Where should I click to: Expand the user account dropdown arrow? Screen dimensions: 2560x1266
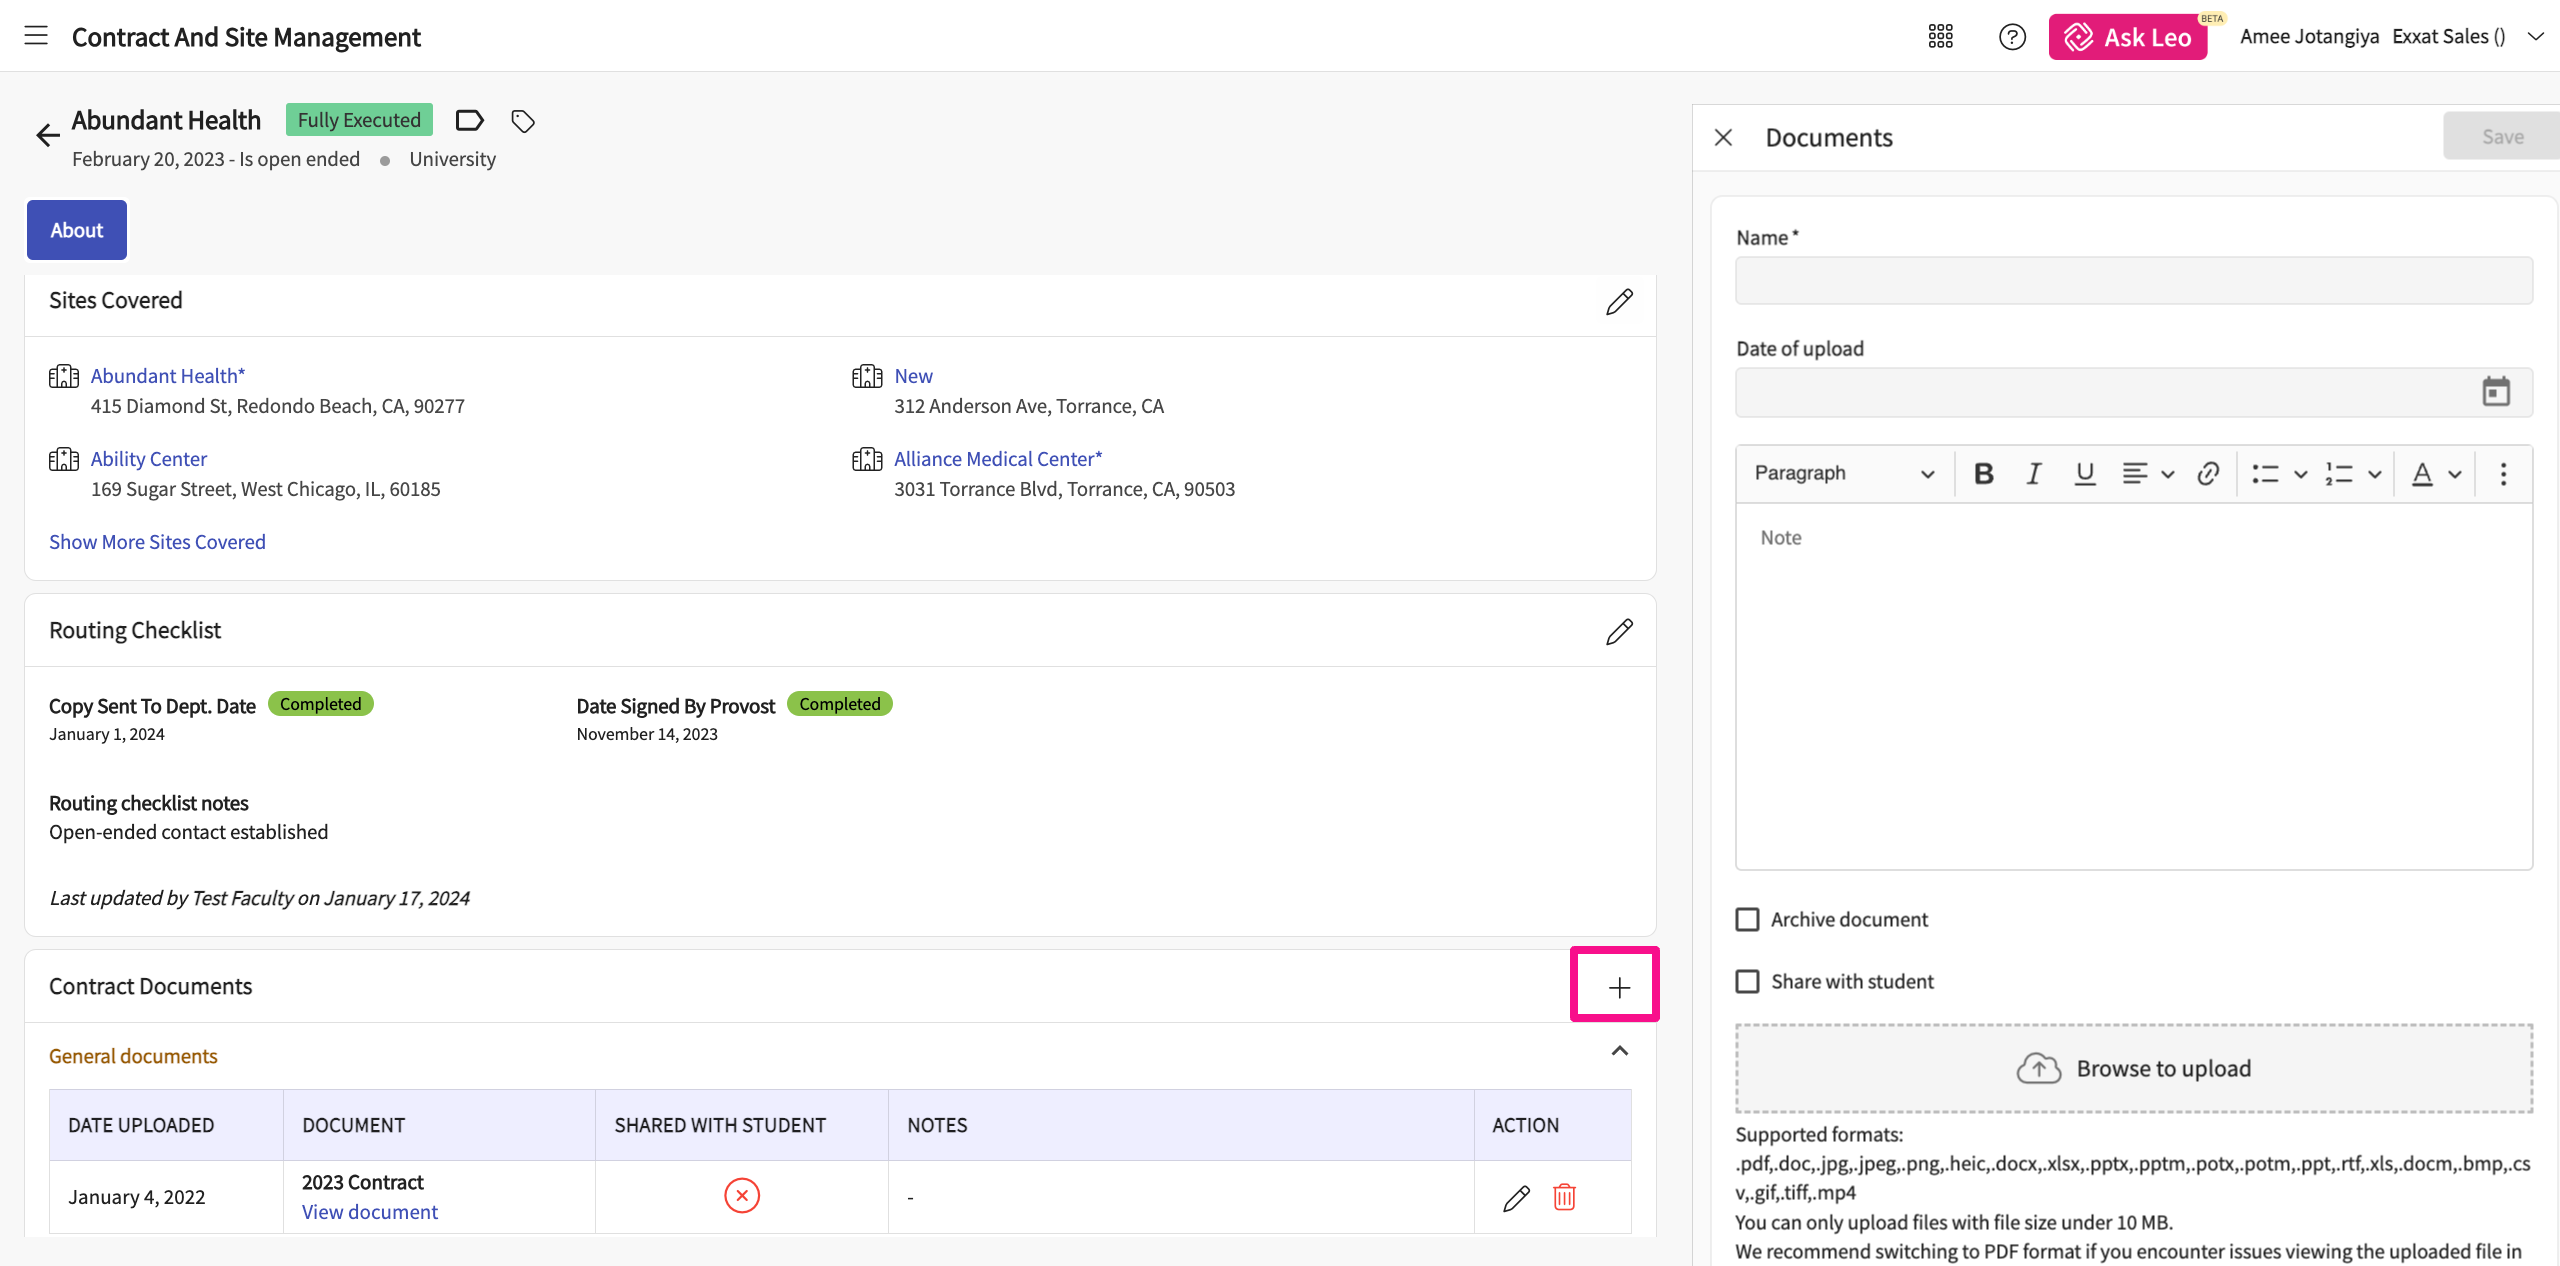click(x=2535, y=37)
